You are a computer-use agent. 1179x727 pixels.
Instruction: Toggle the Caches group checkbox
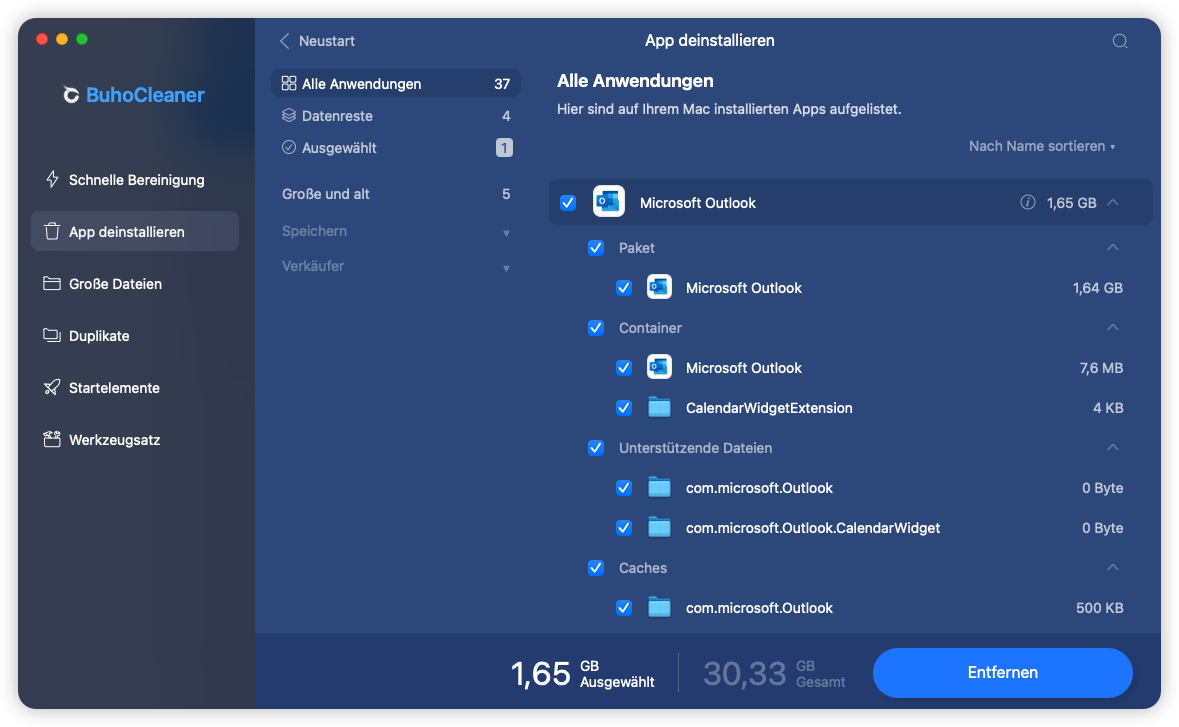(x=596, y=568)
